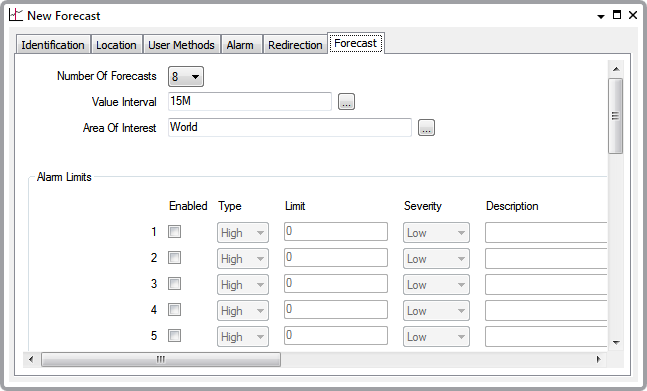This screenshot has width=647, height=391.
Task: Enable alarm limit 1 checkbox
Action: coord(175,232)
